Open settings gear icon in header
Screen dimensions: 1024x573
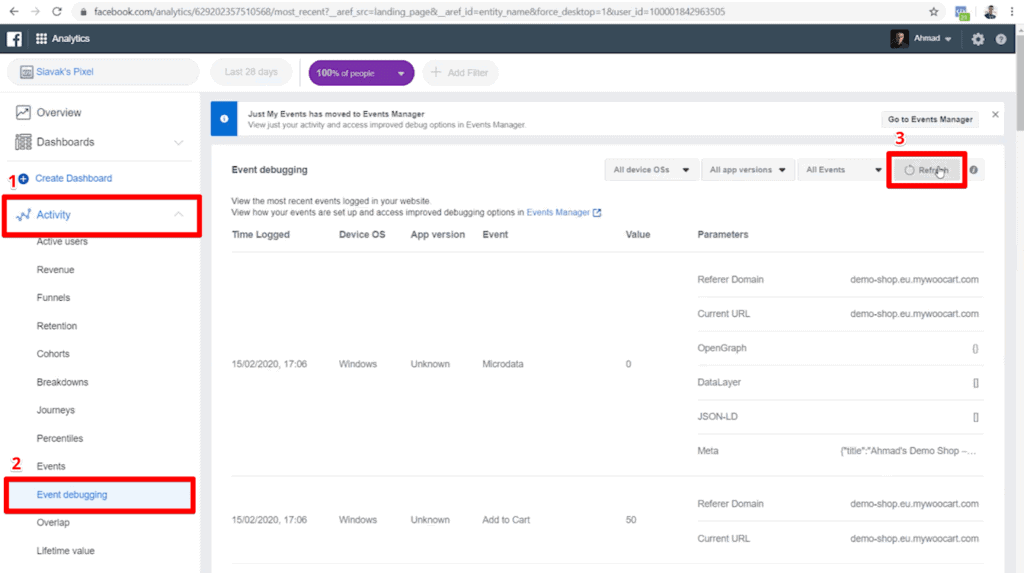977,39
